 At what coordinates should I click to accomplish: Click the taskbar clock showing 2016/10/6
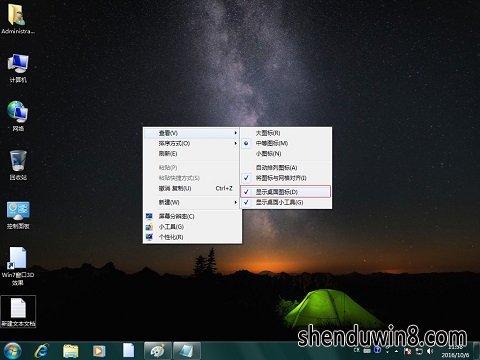pos(455,351)
